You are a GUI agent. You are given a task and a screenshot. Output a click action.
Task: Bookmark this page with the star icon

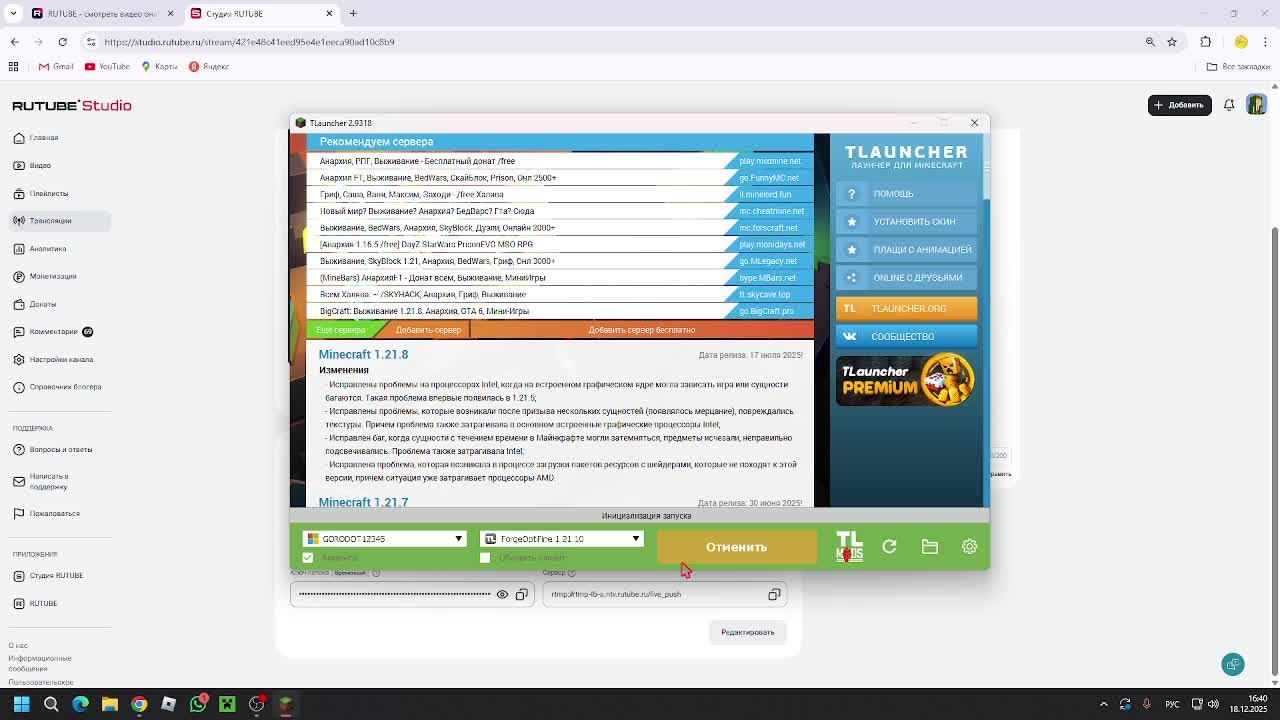(x=1172, y=42)
